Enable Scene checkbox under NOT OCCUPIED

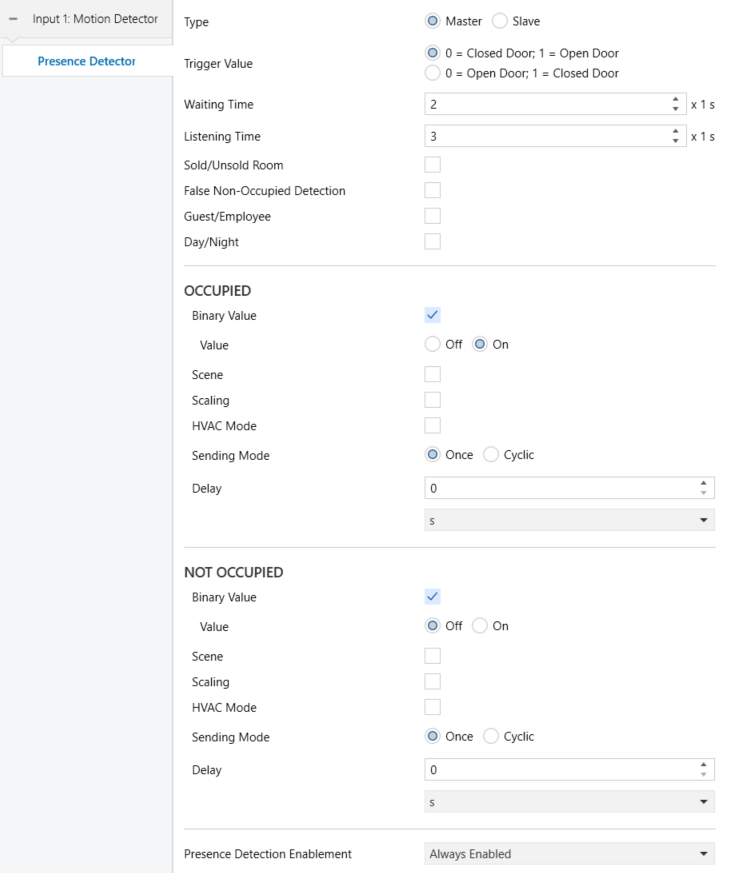point(433,656)
